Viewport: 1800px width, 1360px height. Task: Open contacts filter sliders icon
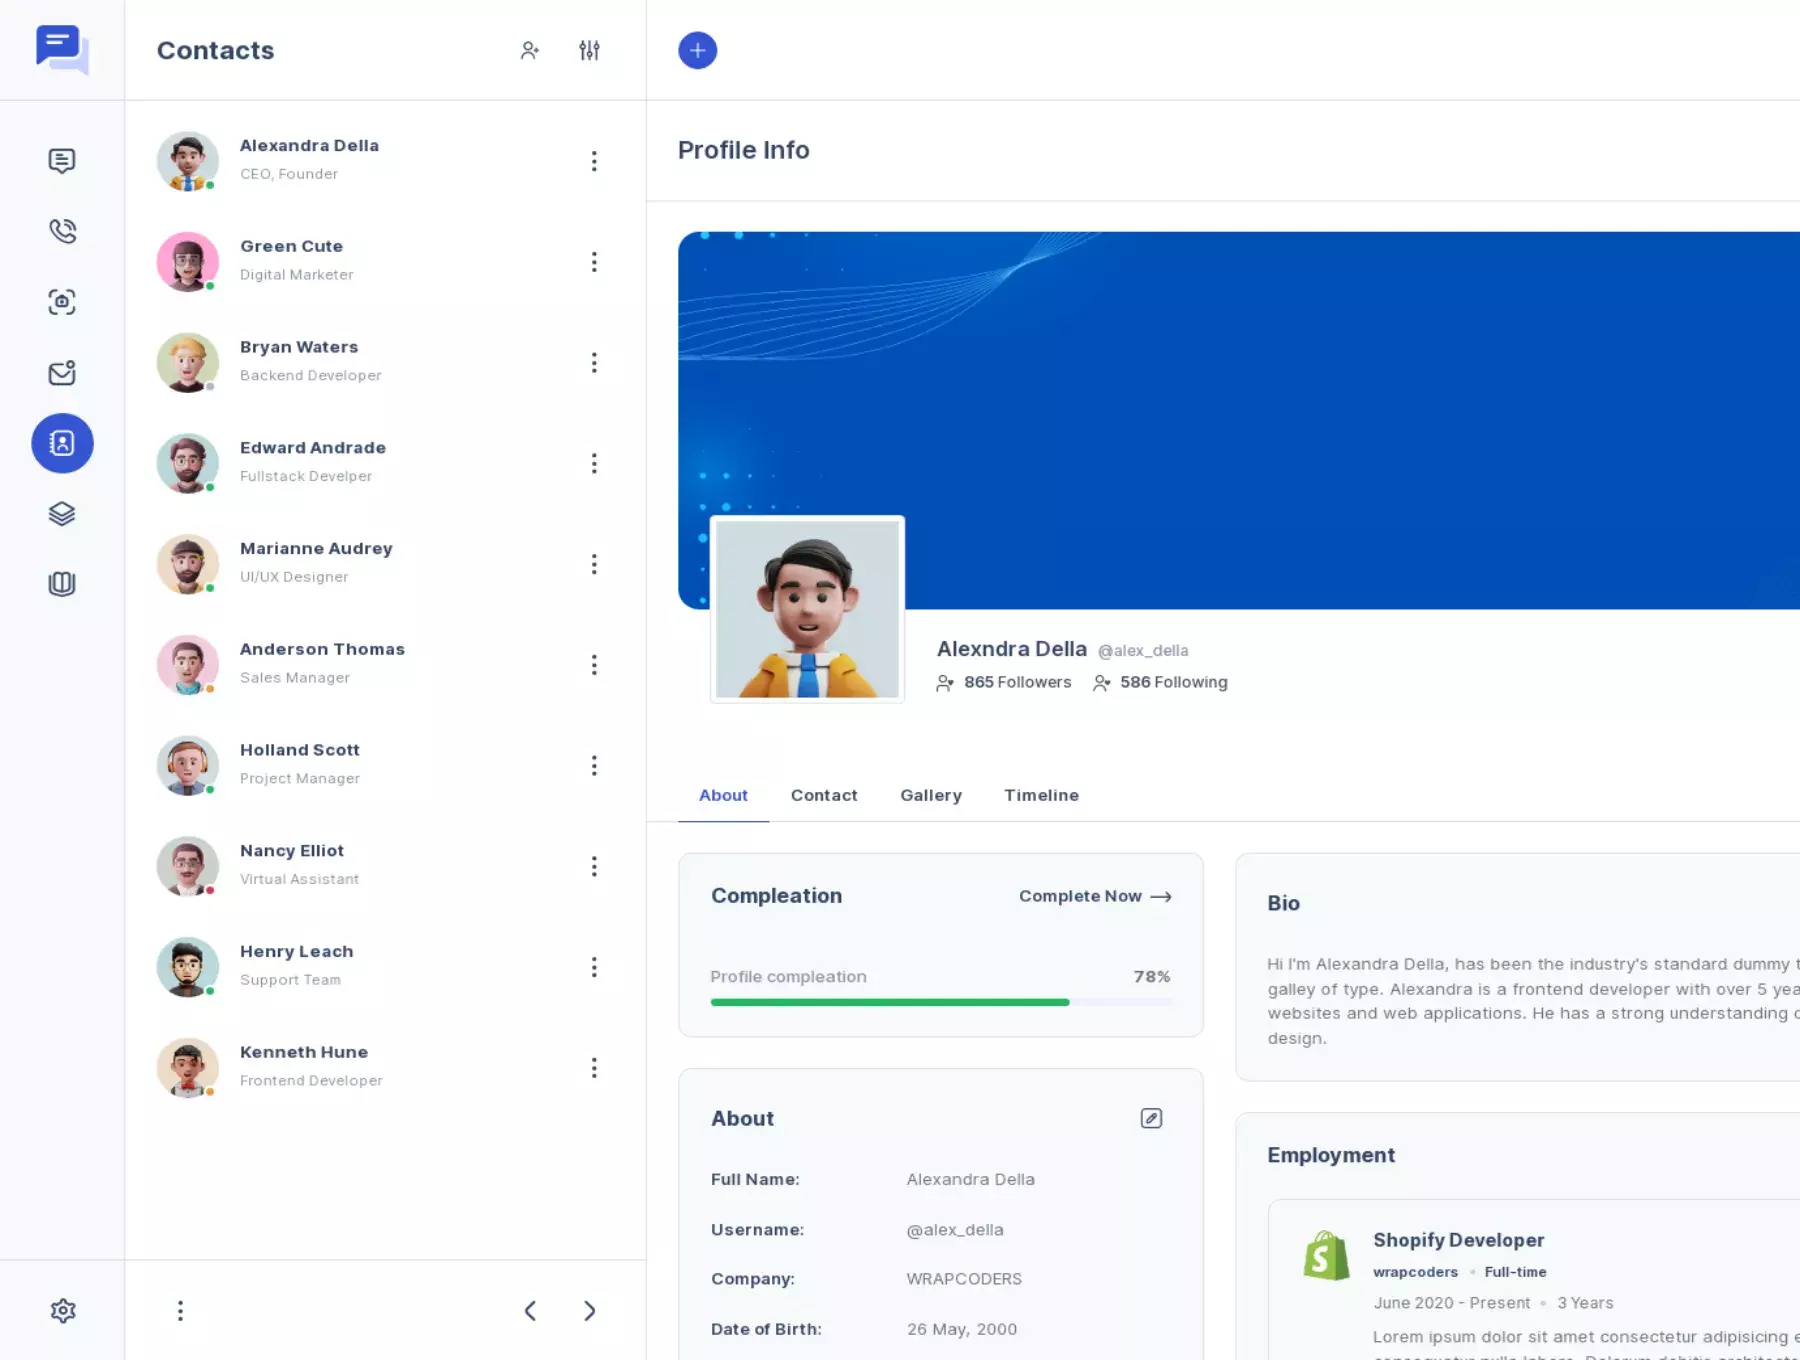tap(590, 50)
